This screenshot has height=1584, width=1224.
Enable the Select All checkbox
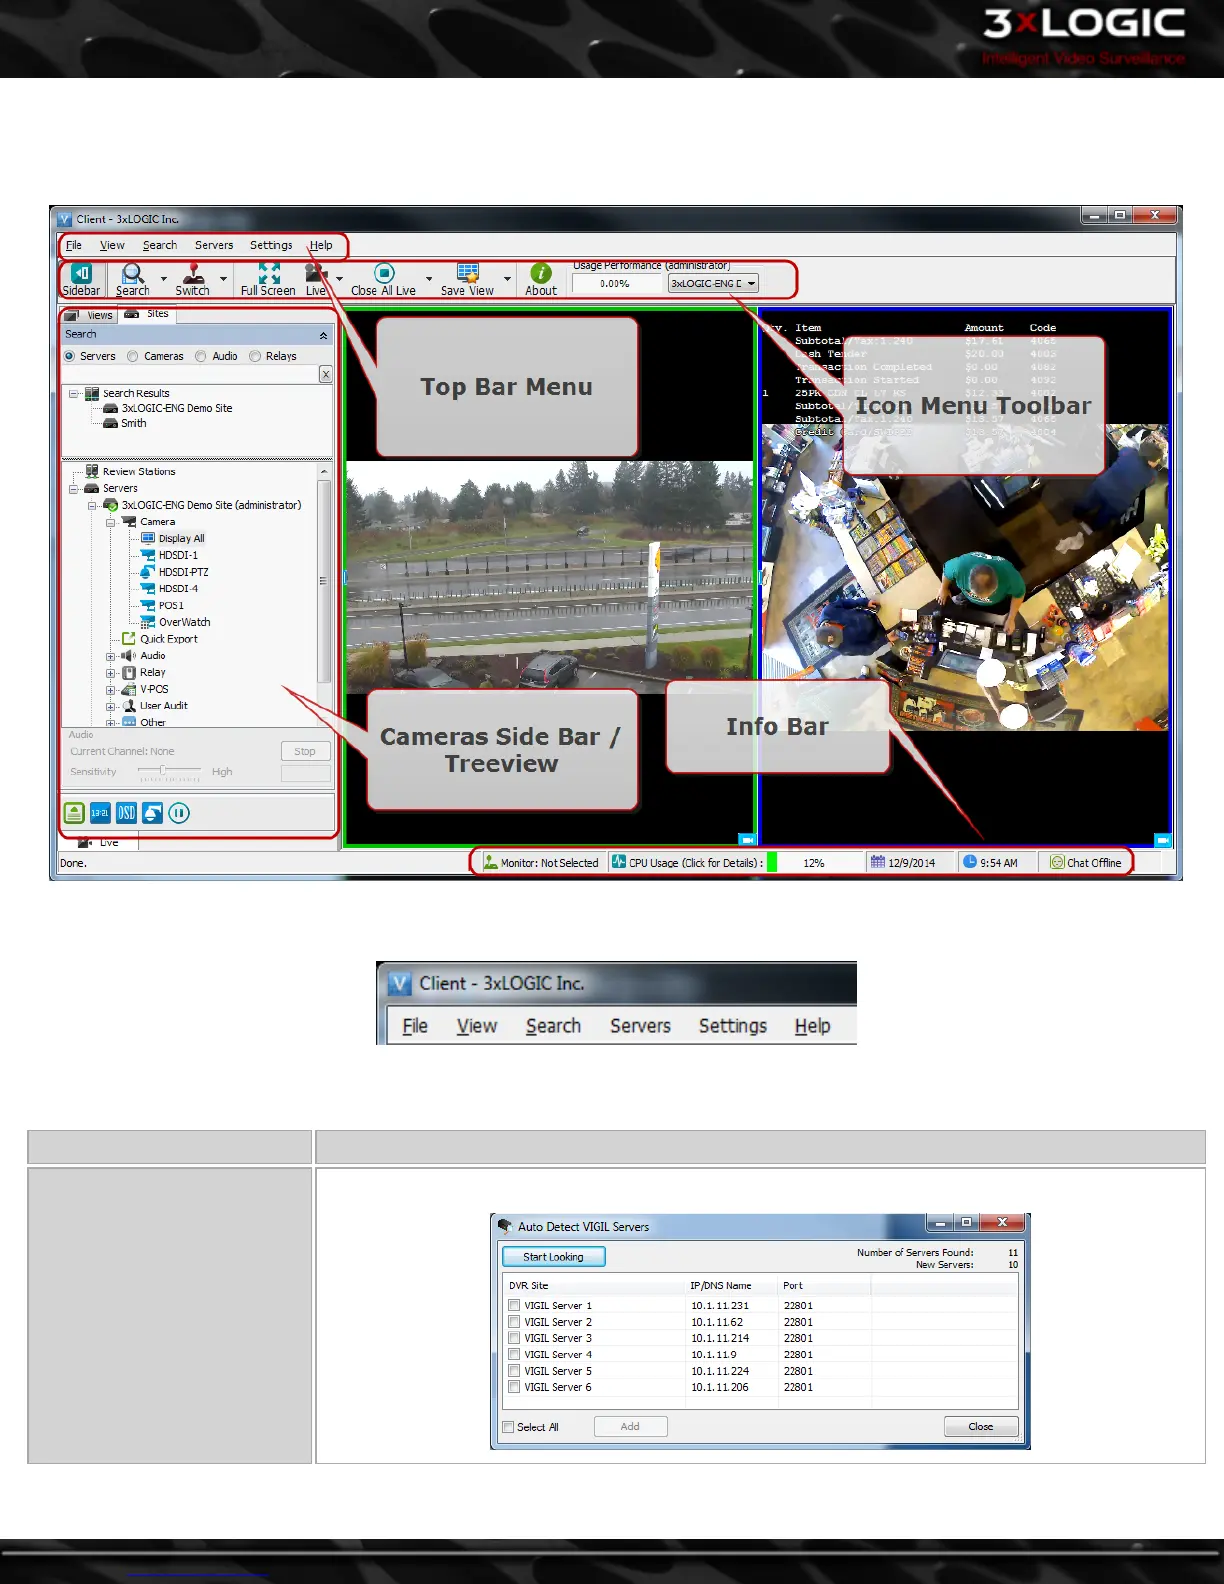point(508,1427)
